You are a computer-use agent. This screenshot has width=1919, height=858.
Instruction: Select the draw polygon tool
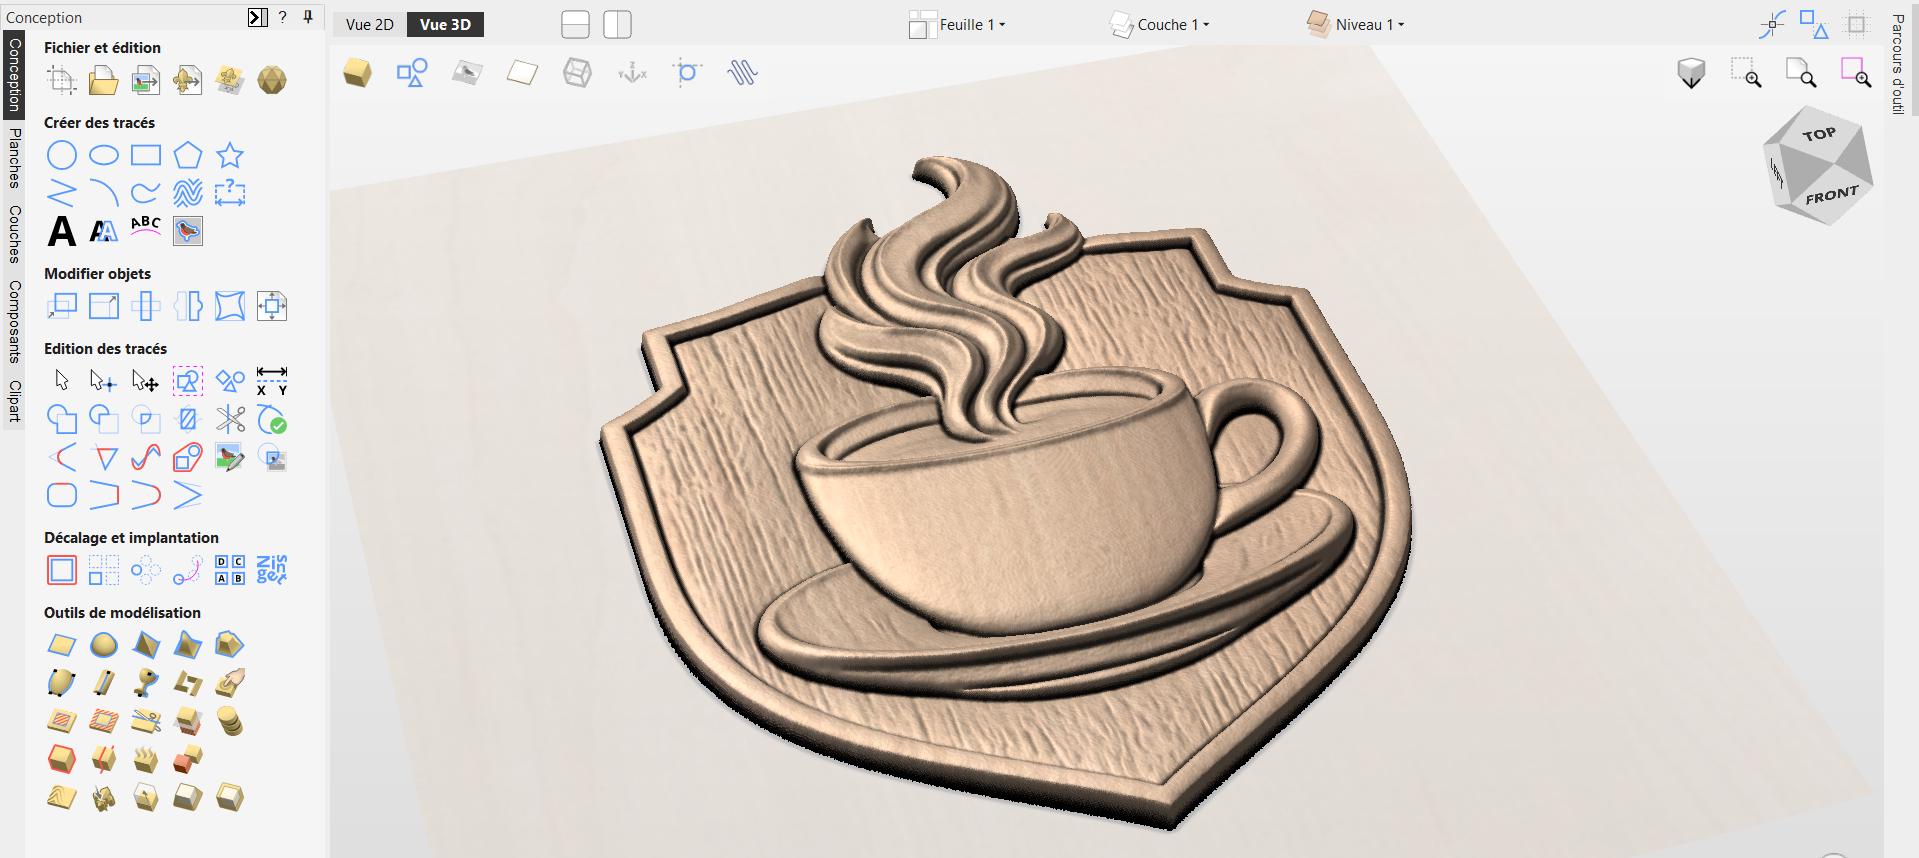[x=188, y=155]
